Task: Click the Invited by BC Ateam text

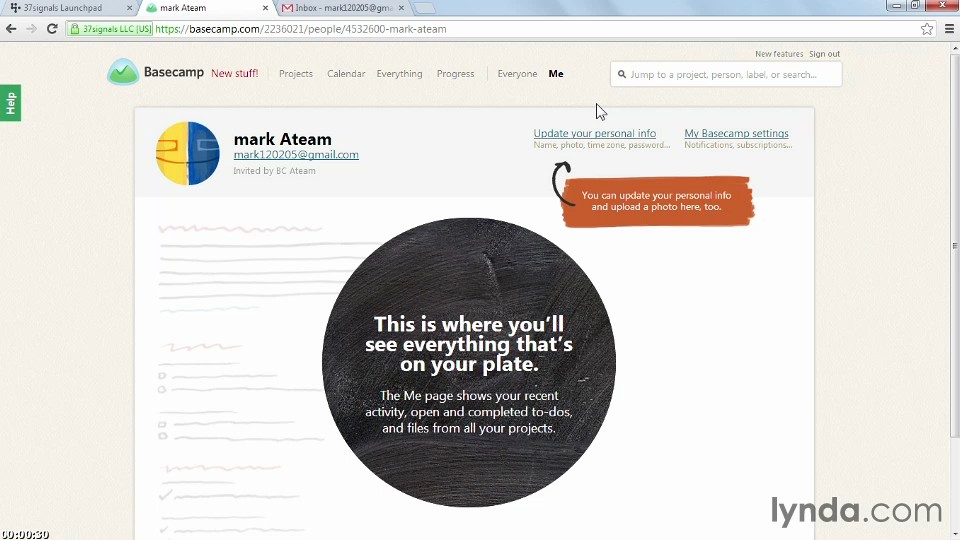Action: 274,171
